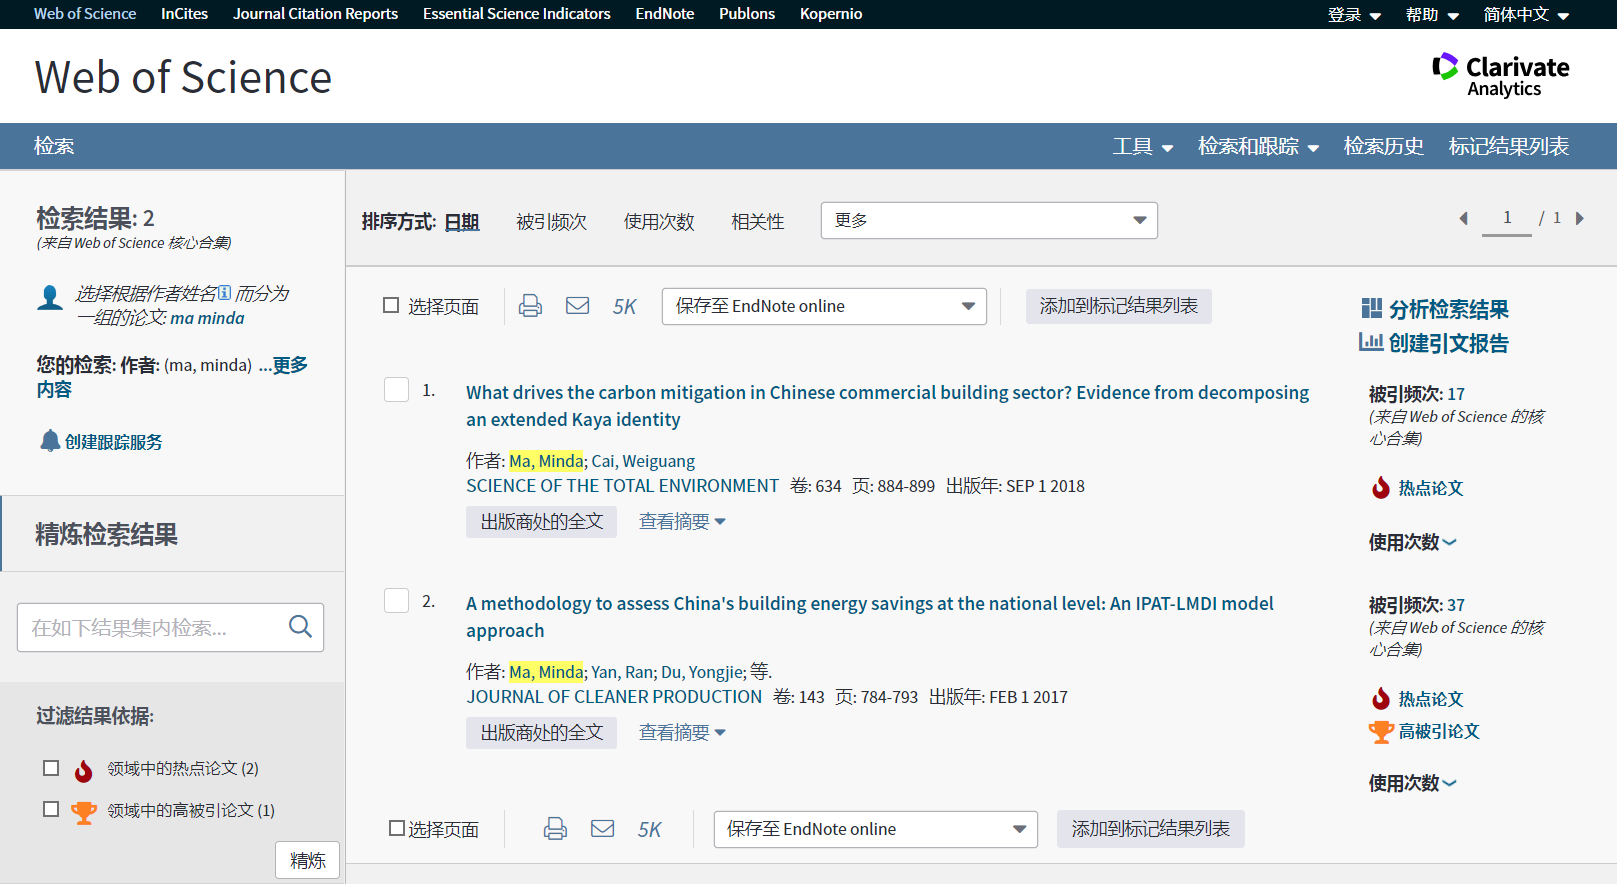Sort results by 相关性
The height and width of the screenshot is (884, 1617).
click(757, 222)
